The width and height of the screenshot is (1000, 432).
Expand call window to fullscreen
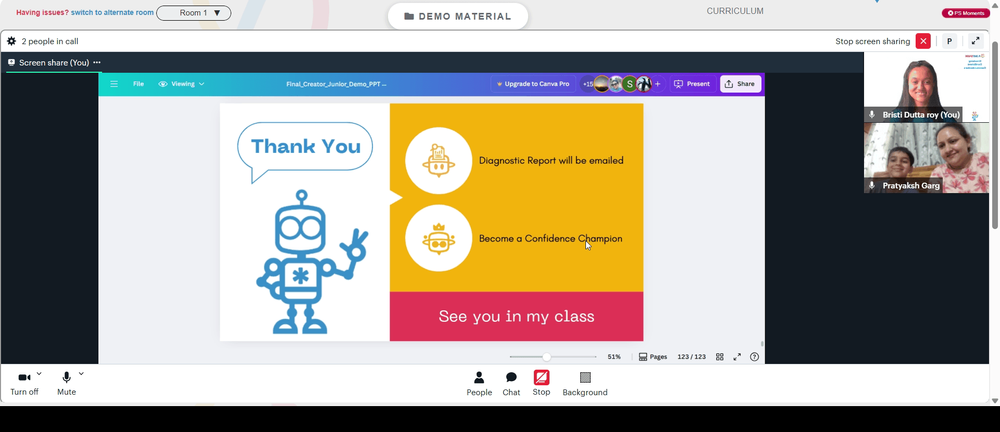(975, 41)
